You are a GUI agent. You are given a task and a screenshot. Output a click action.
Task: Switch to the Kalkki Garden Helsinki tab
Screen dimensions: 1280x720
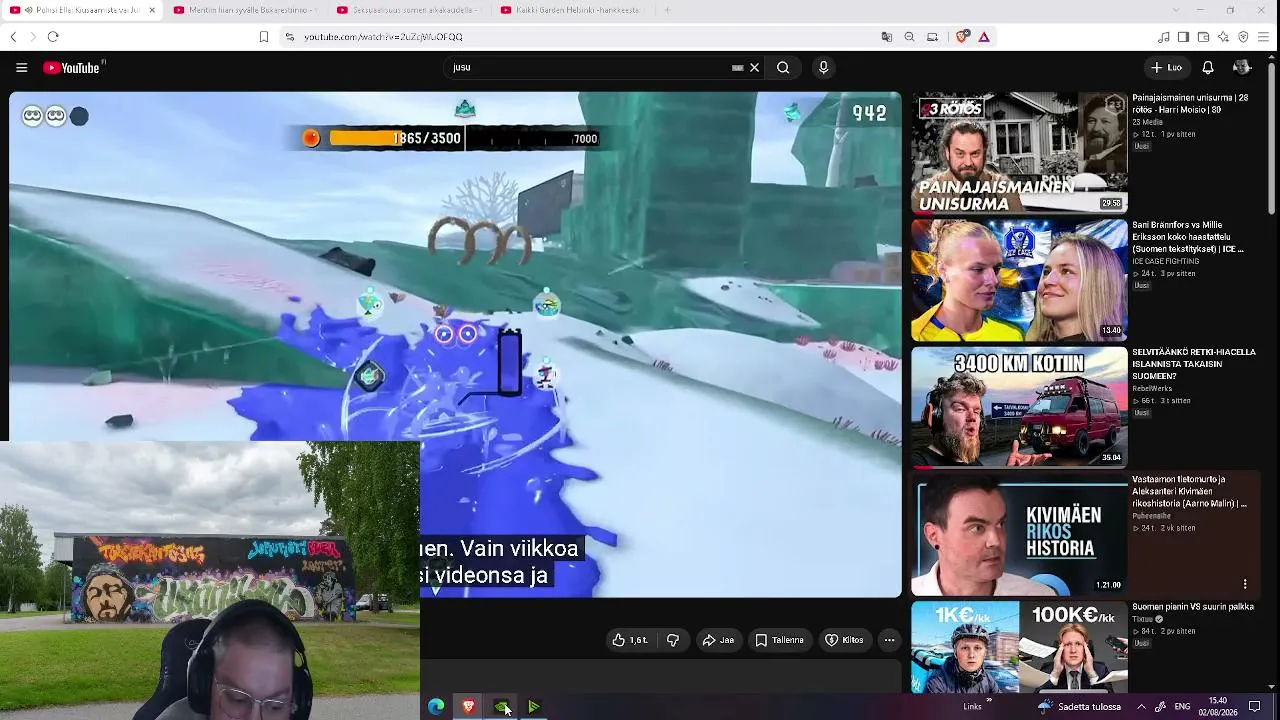pos(572,10)
